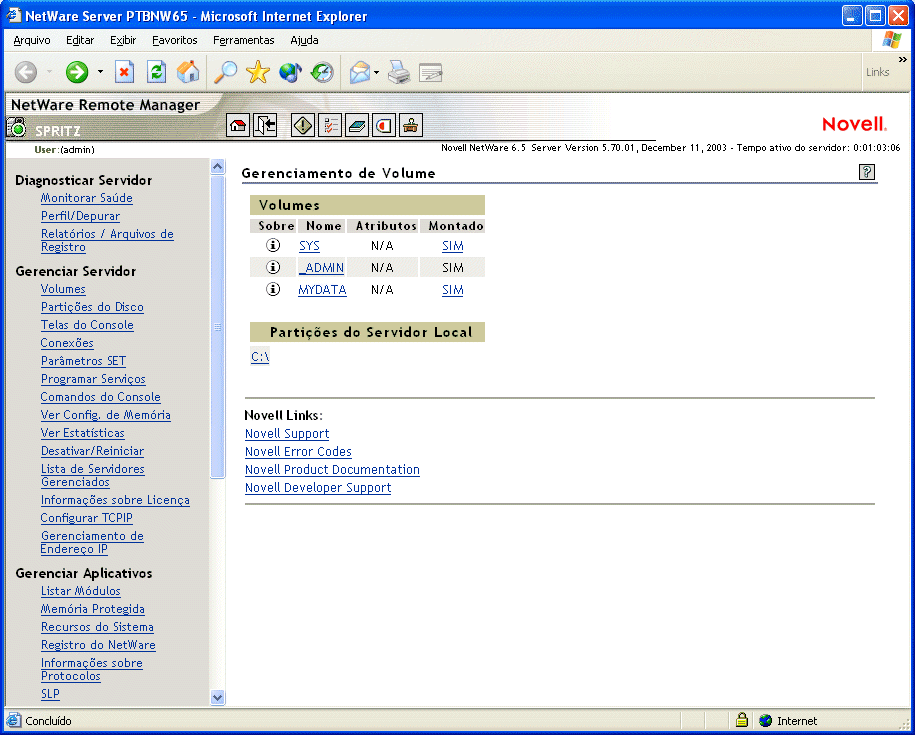Screen dimensions: 915x735
Task: Open the SYS volume link
Action: tap(309, 246)
